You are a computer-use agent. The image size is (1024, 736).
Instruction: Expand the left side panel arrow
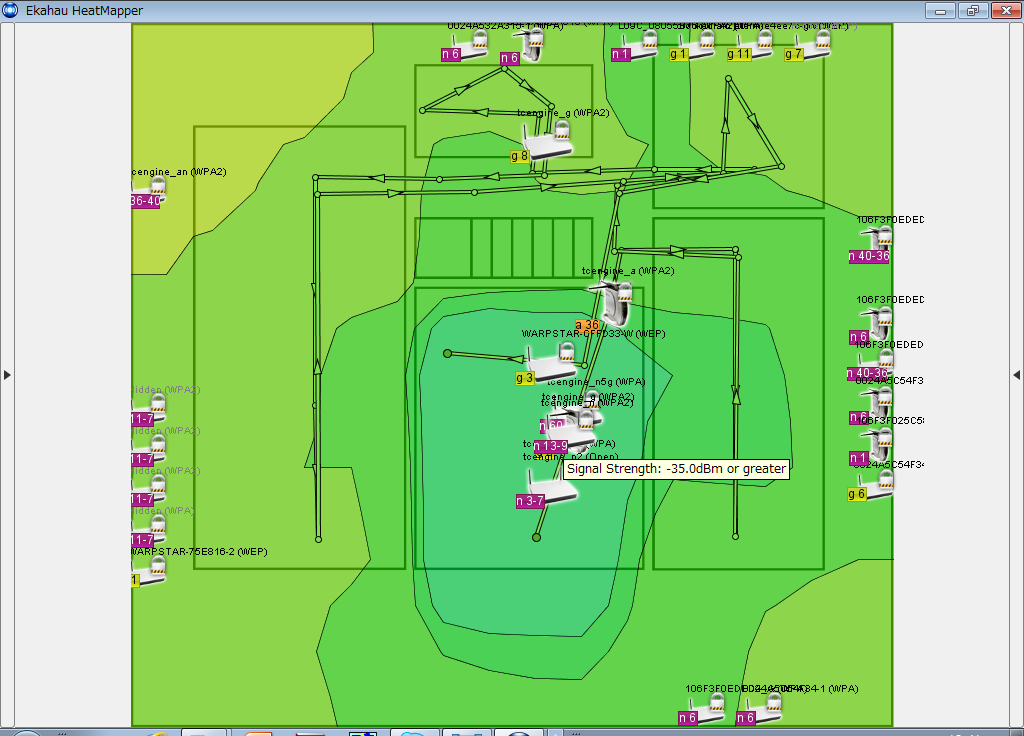pyautogui.click(x=7, y=375)
